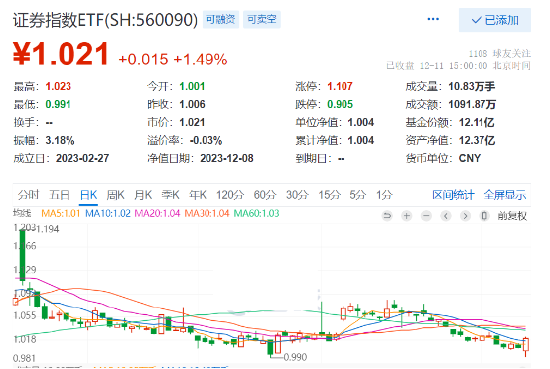This screenshot has height=369, width=550.
Task: Click the MA20:1.04 indicator label
Action: click(x=157, y=213)
